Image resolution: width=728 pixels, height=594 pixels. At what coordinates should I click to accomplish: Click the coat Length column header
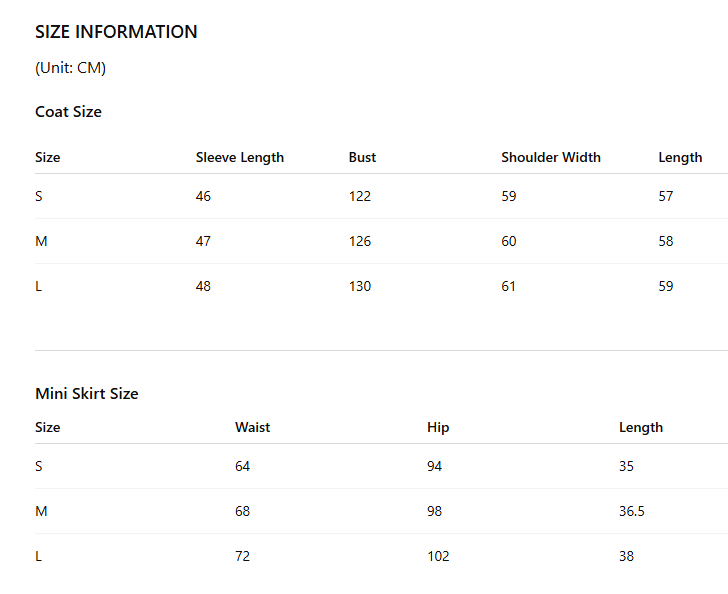pos(680,157)
